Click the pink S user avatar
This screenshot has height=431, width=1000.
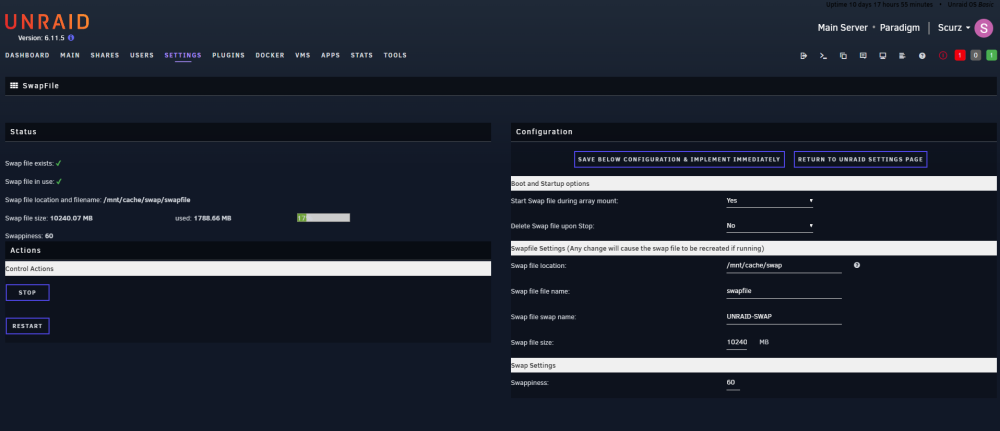[983, 28]
